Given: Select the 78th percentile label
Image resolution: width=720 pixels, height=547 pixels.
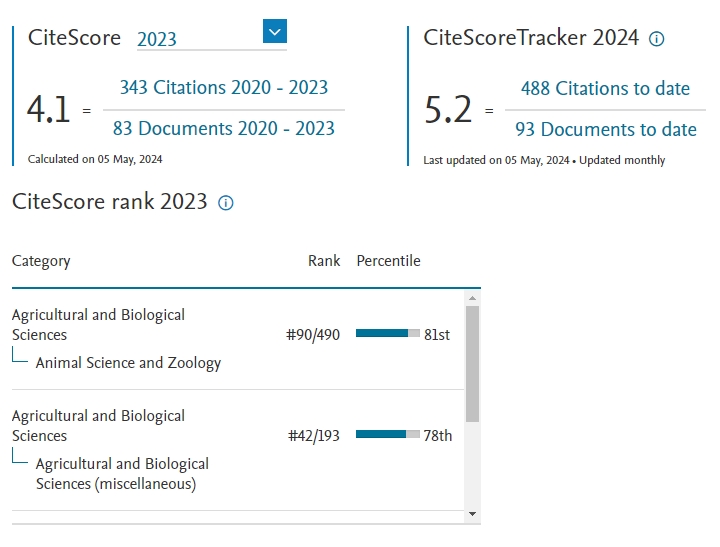Looking at the screenshot, I should [438, 435].
